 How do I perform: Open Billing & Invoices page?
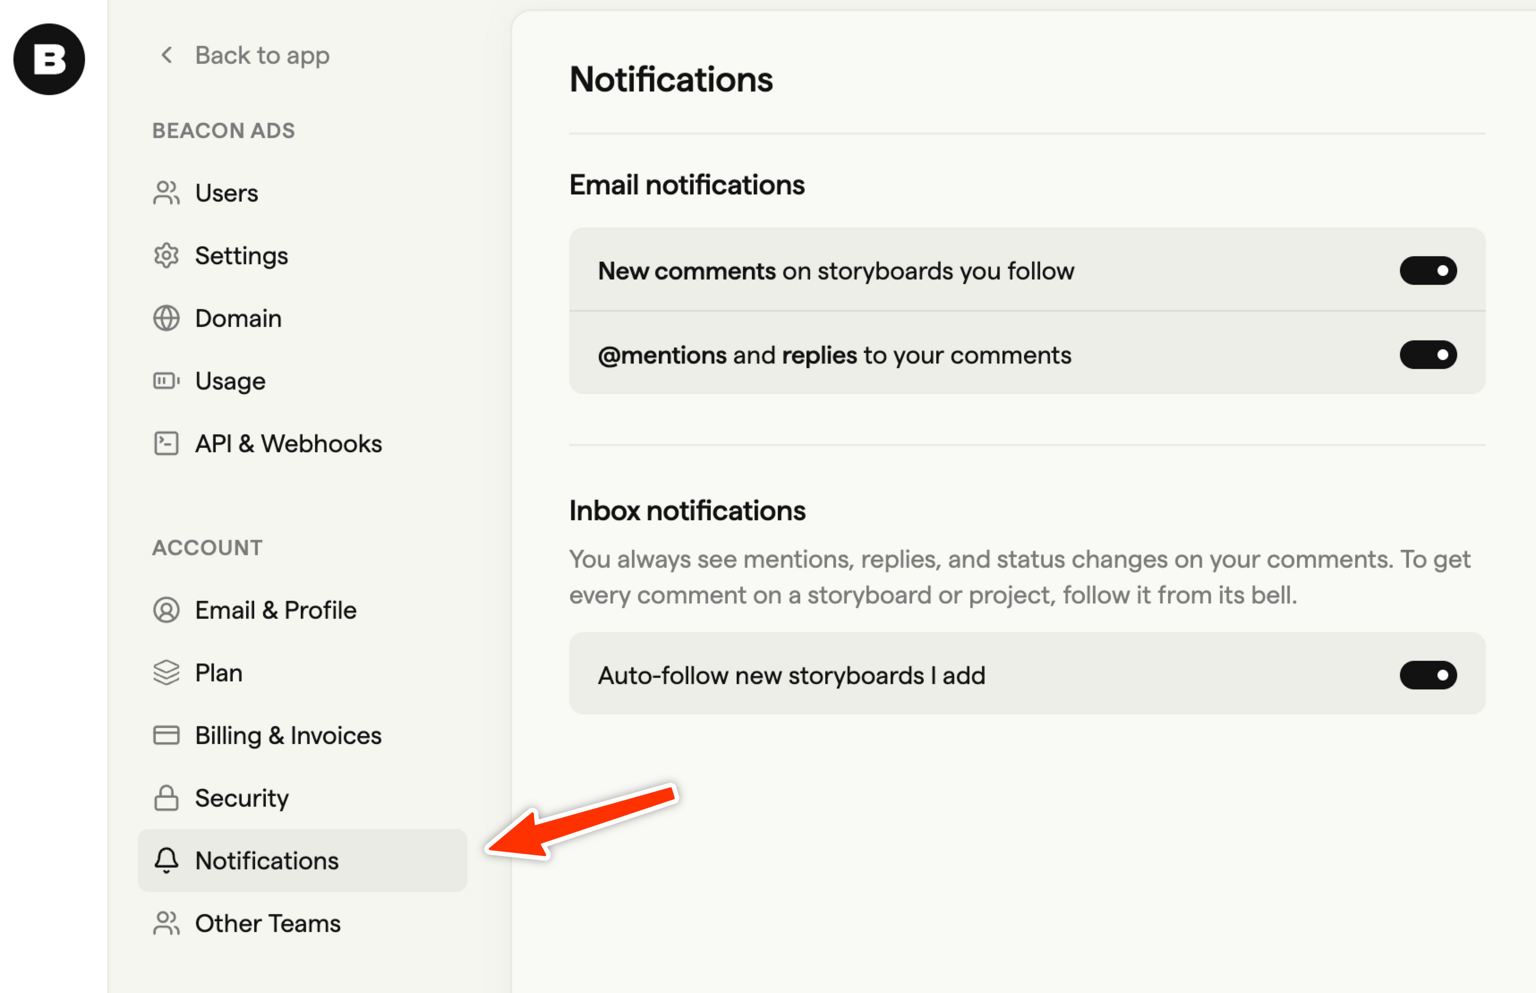(288, 736)
